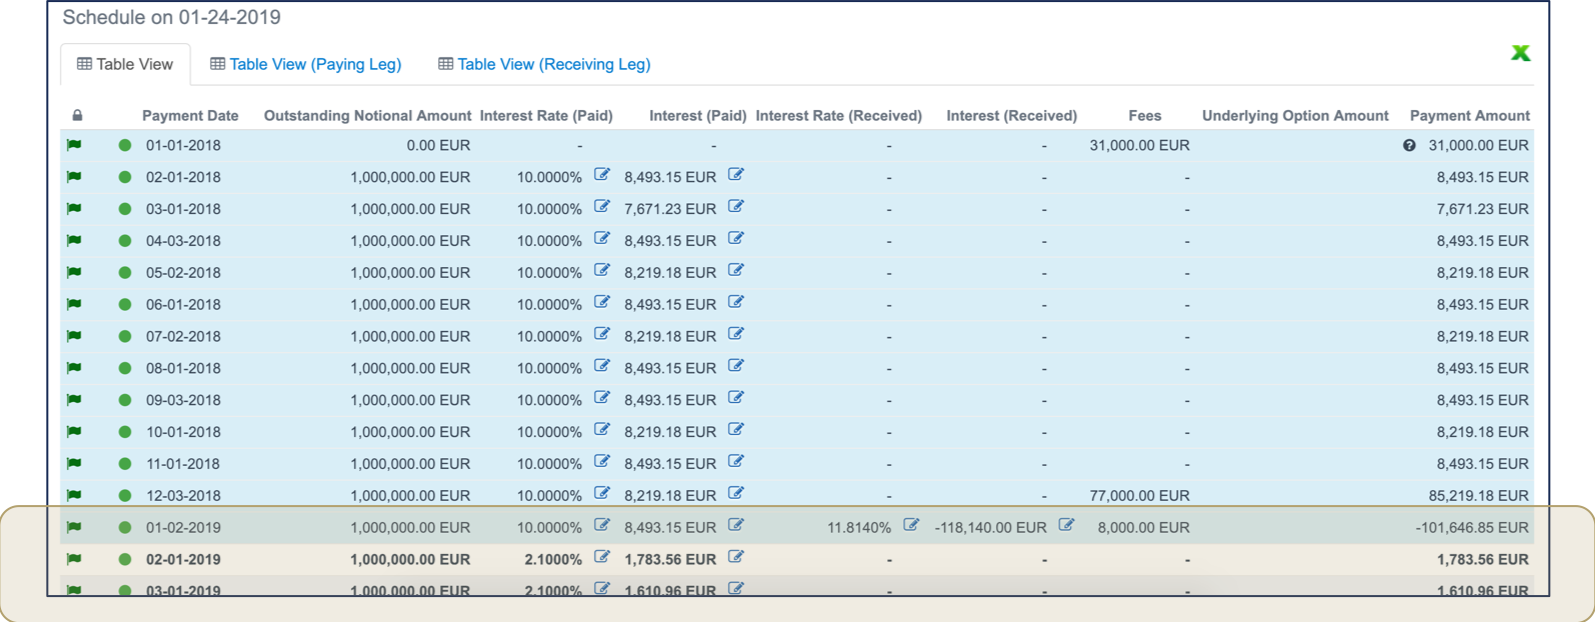Select the Table View tab
The height and width of the screenshot is (622, 1595).
(125, 64)
